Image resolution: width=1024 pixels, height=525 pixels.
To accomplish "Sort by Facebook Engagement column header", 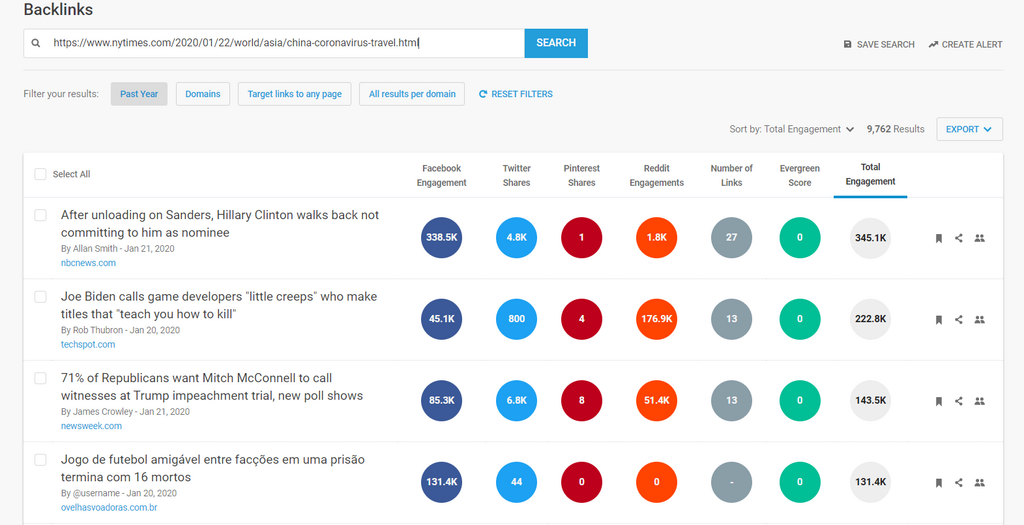I will pyautogui.click(x=441, y=175).
